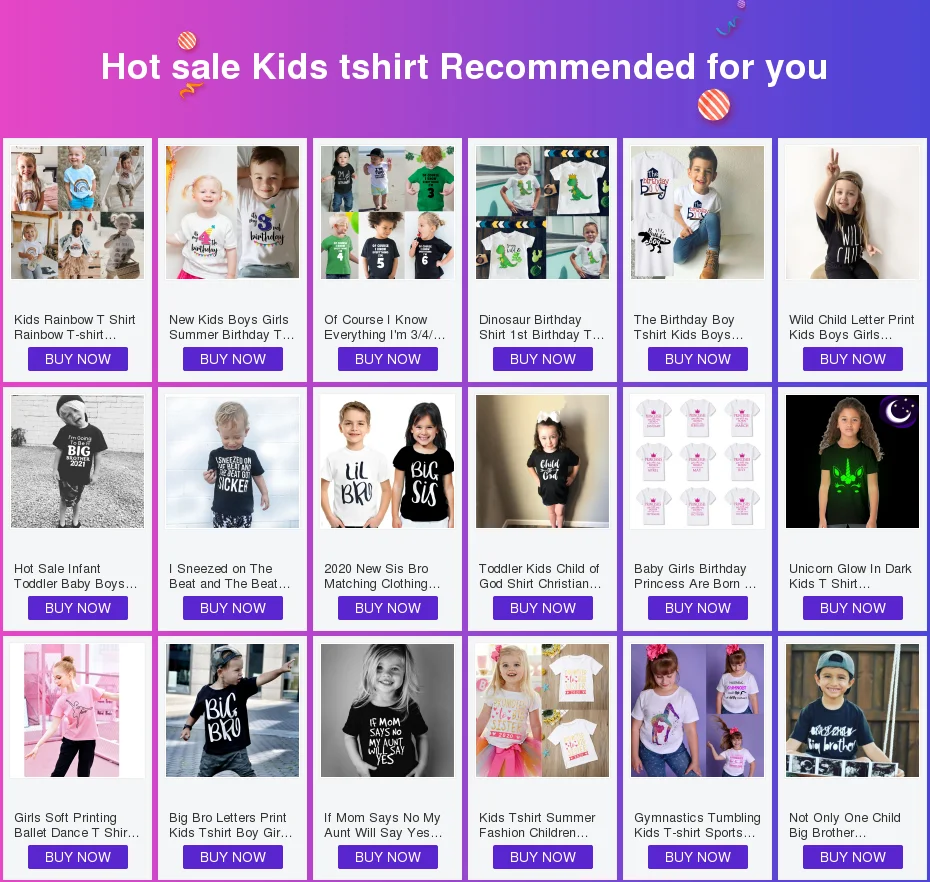Click BUY NOW under 2020 New Sis Bro Matching
The width and height of the screenshot is (930, 882).
coord(388,608)
